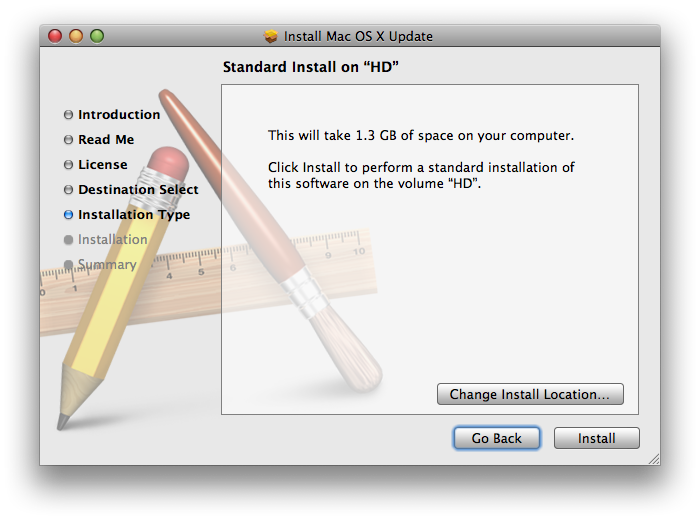Click the Summary step bullet
This screenshot has width=700, height=520.
[x=68, y=265]
